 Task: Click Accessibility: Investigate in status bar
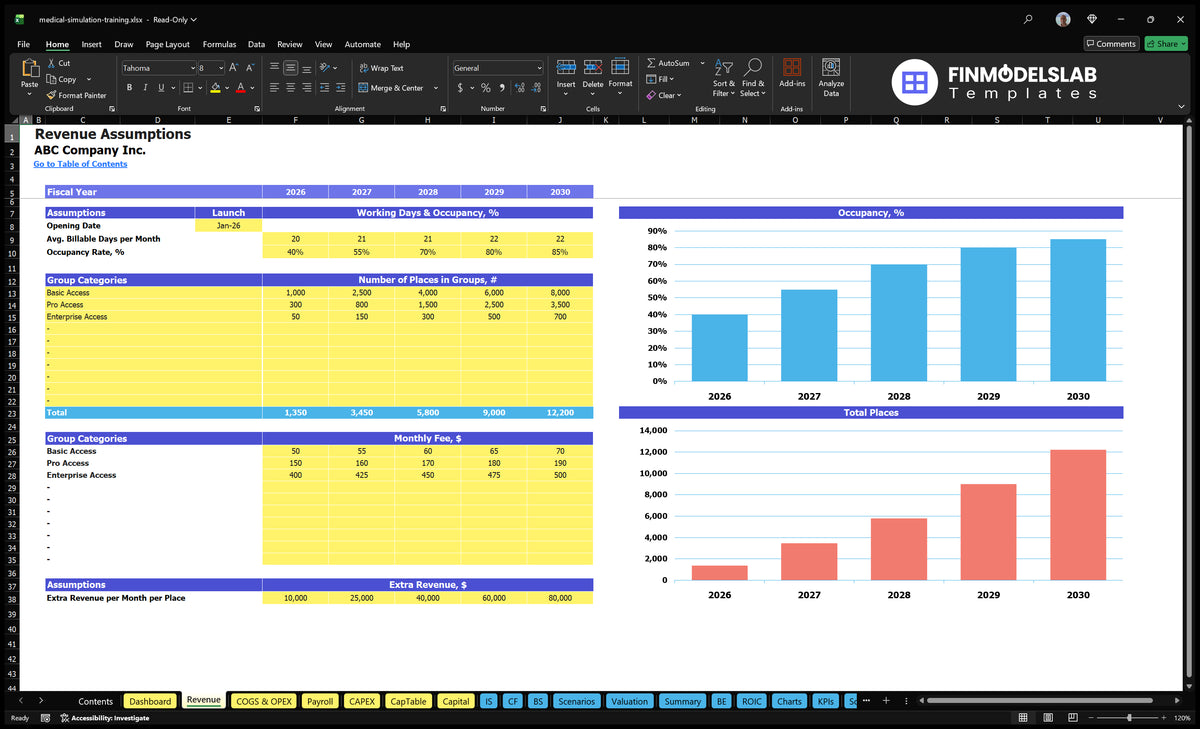(x=104, y=718)
